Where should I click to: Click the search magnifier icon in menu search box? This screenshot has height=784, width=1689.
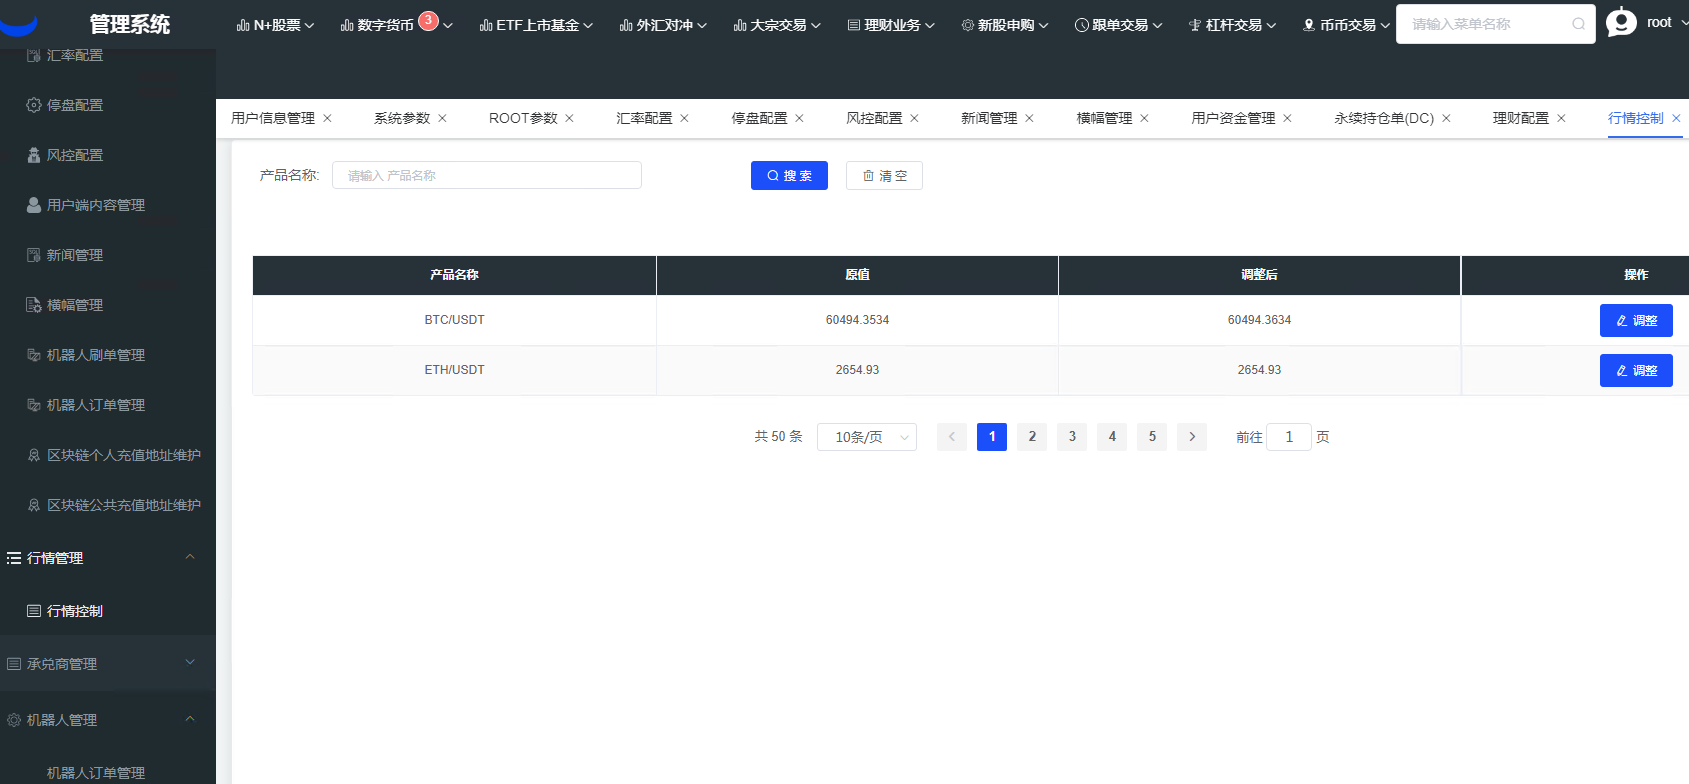tap(1578, 24)
